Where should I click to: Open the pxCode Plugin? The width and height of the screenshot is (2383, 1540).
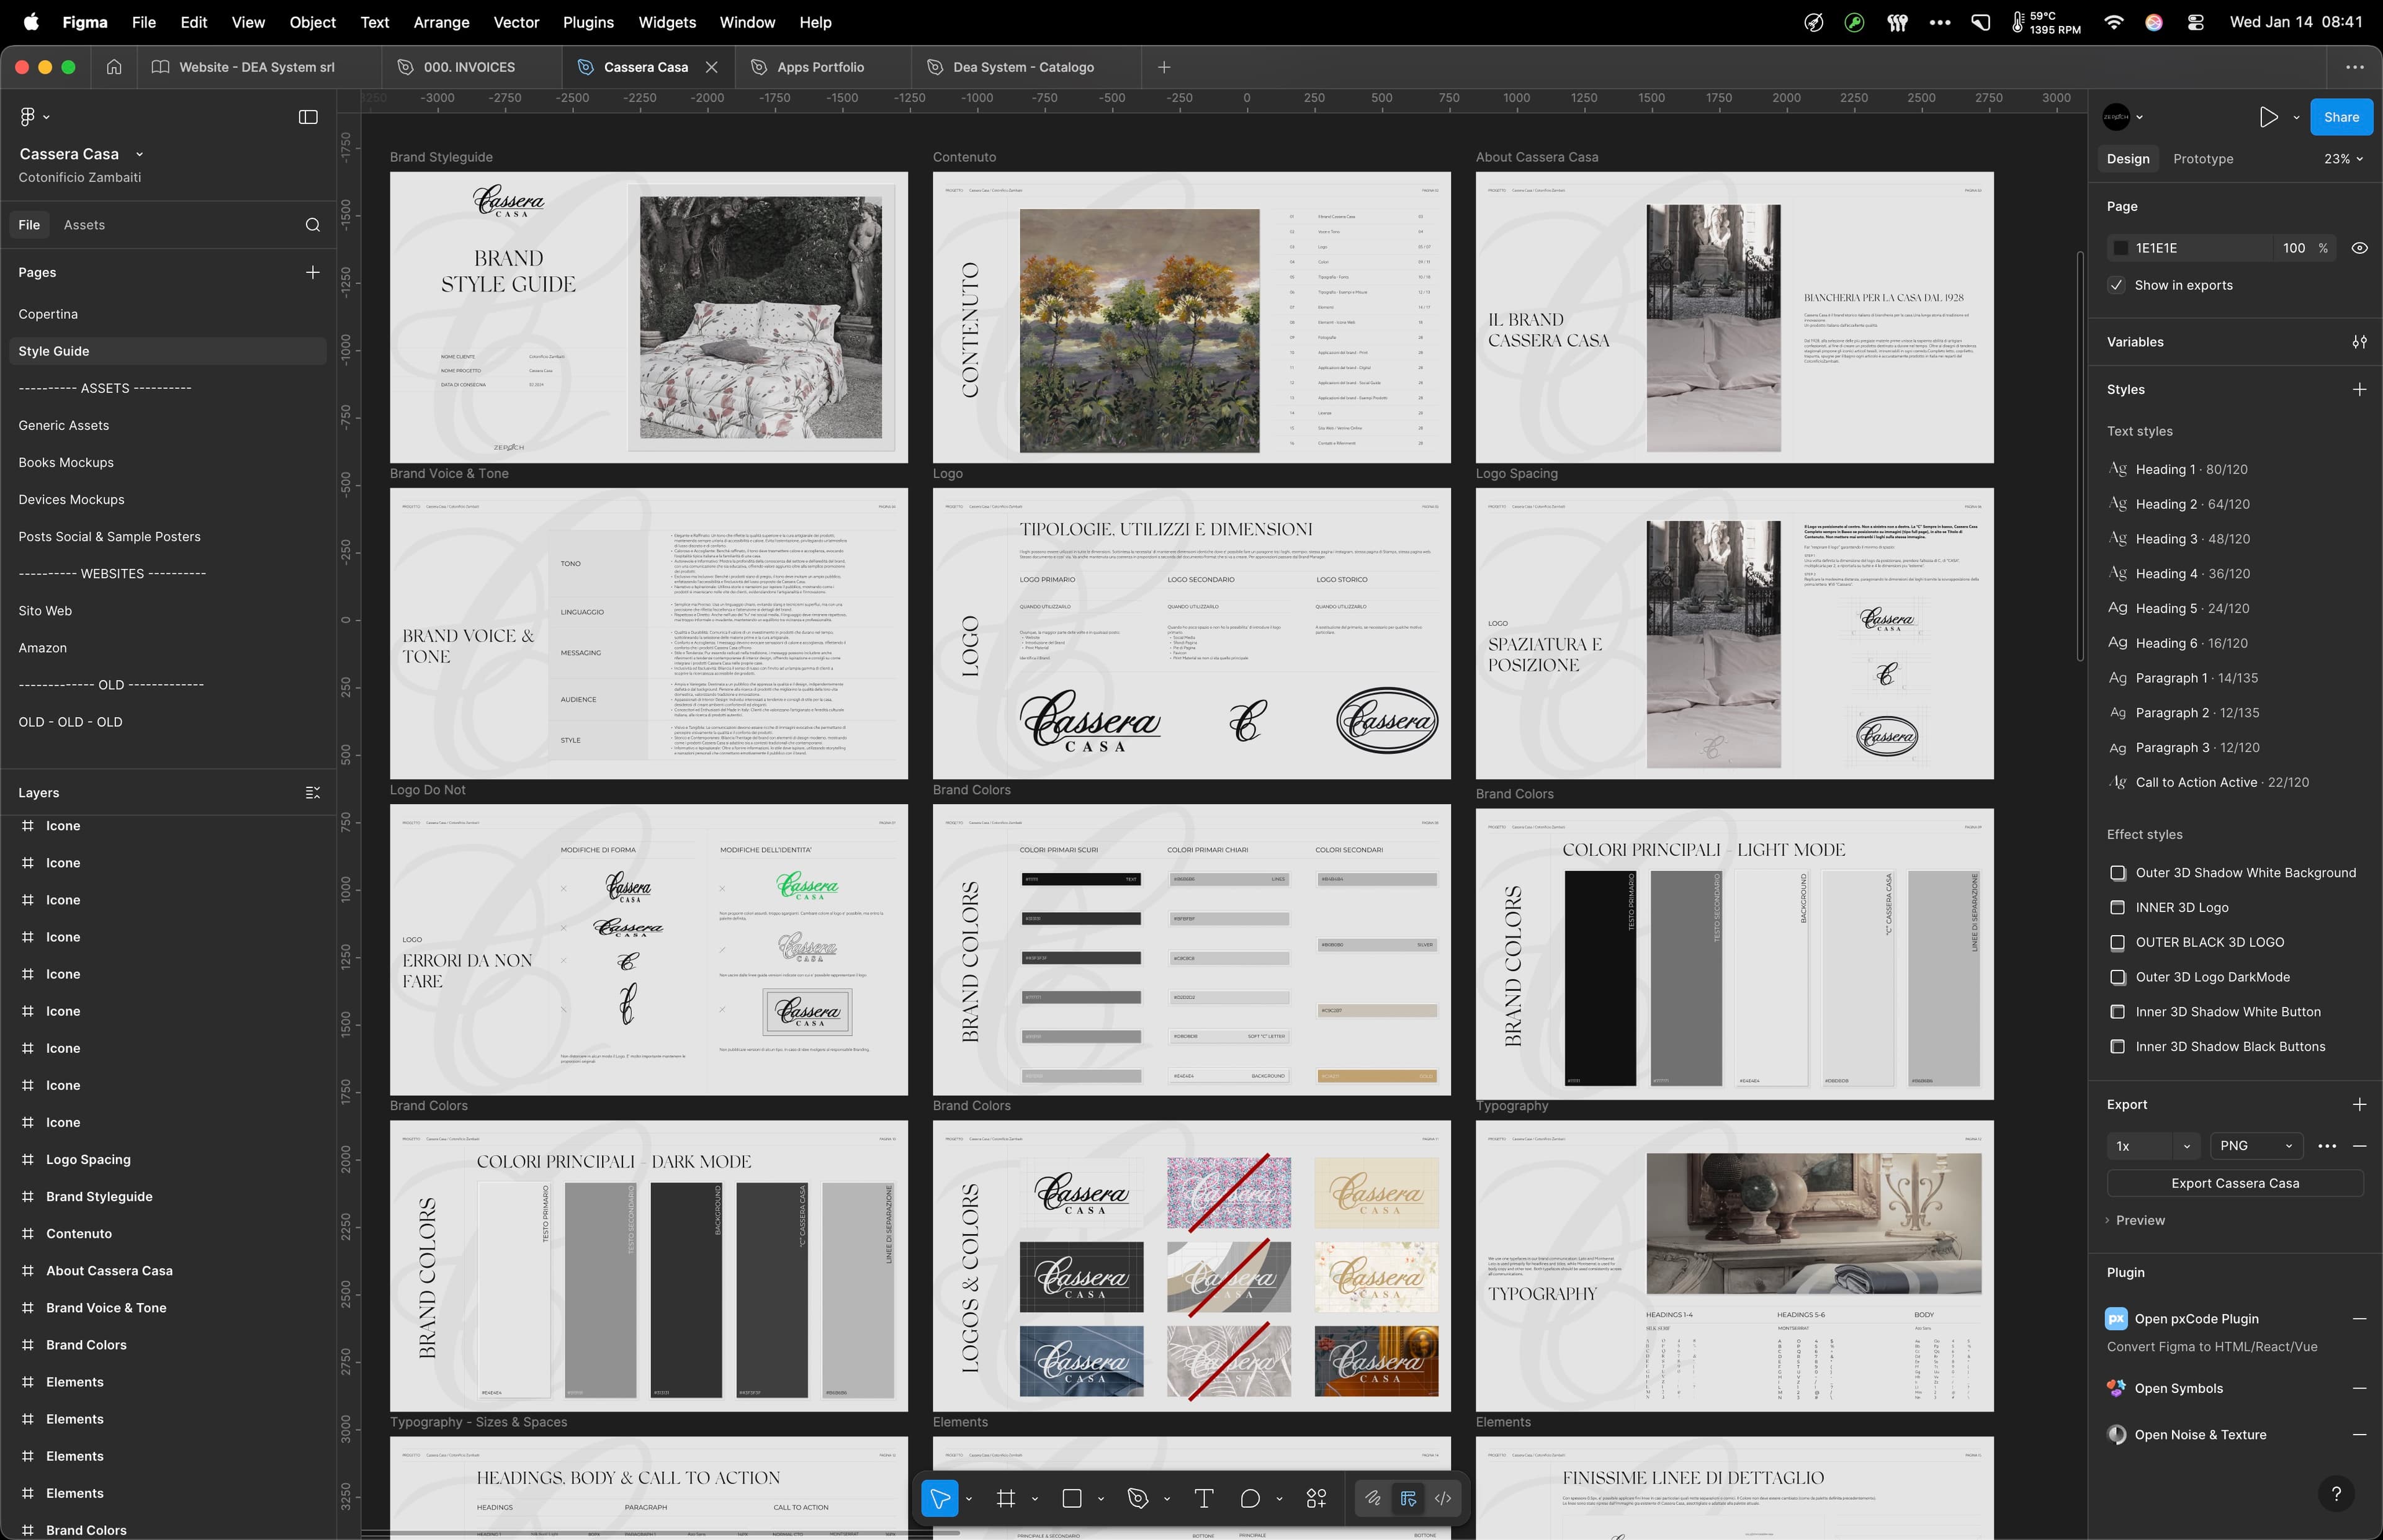coord(2196,1319)
